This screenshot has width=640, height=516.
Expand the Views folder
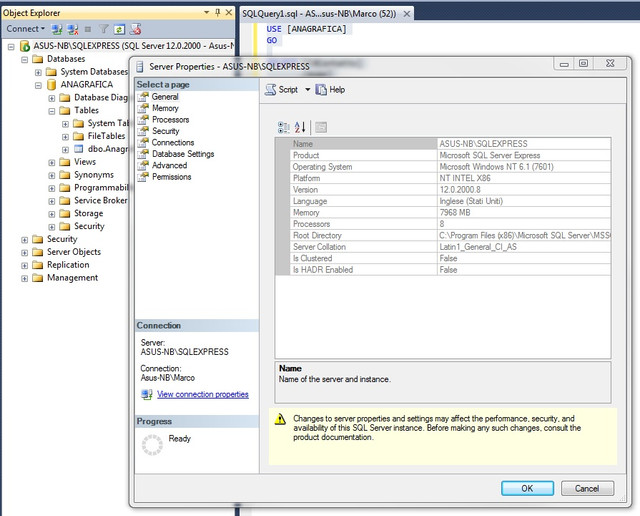[52, 162]
